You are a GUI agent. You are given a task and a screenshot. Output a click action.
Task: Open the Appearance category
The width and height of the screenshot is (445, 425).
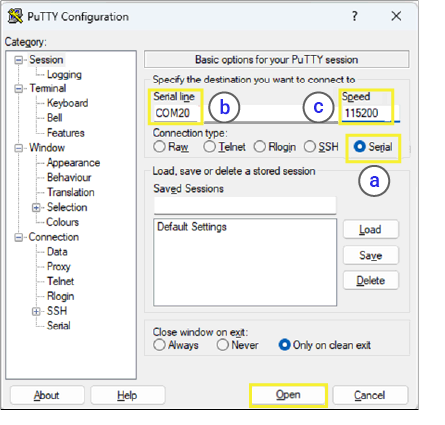(73, 163)
